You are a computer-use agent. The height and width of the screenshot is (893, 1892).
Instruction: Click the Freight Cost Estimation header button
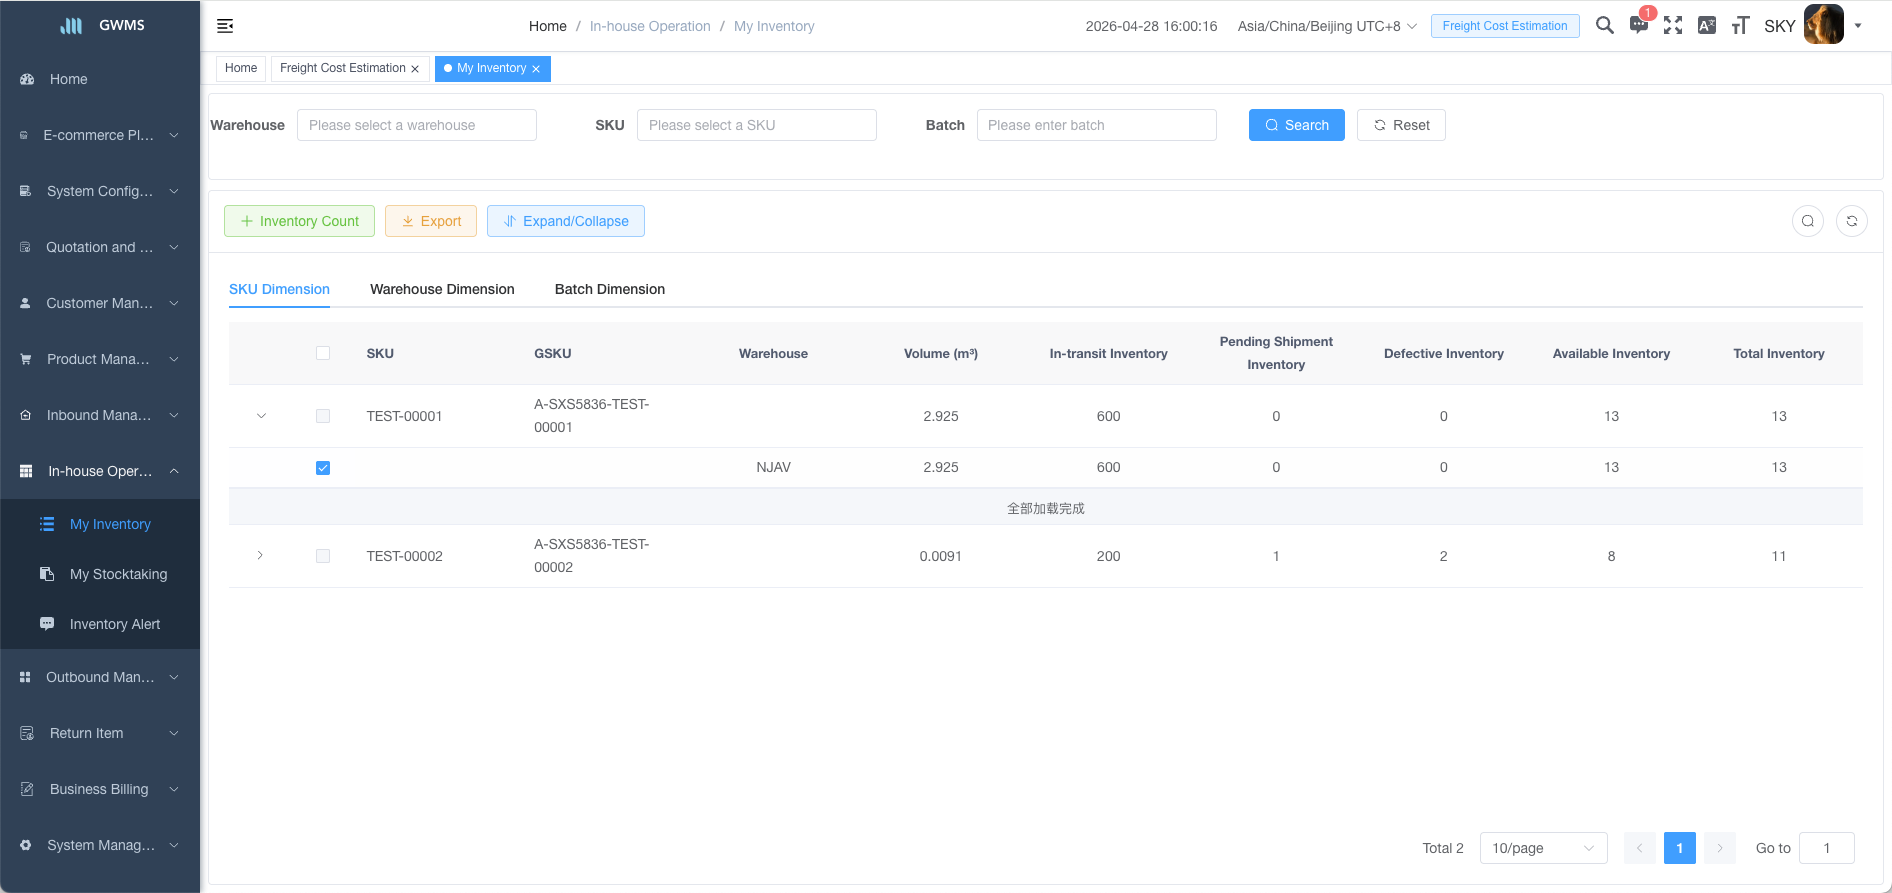click(x=1505, y=26)
